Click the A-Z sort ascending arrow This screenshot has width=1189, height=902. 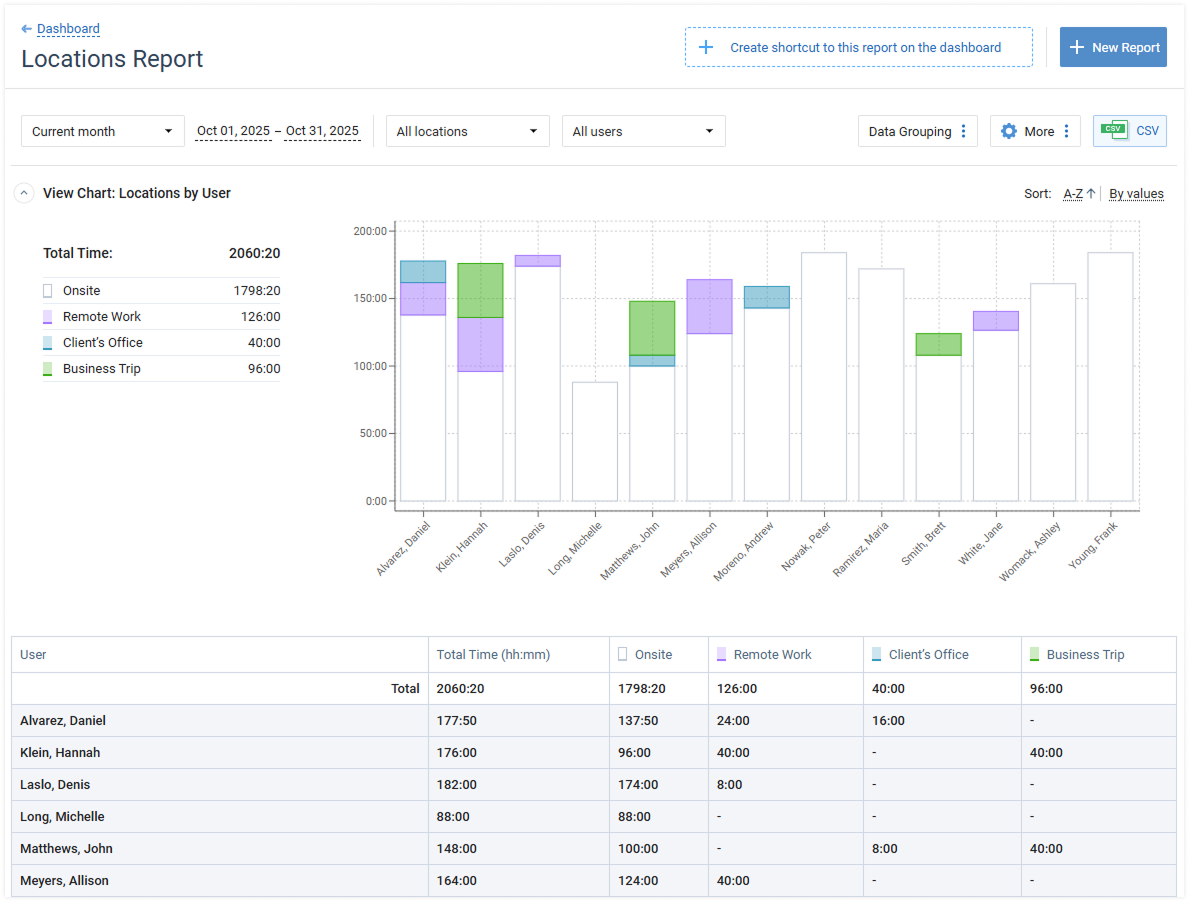pos(1091,193)
